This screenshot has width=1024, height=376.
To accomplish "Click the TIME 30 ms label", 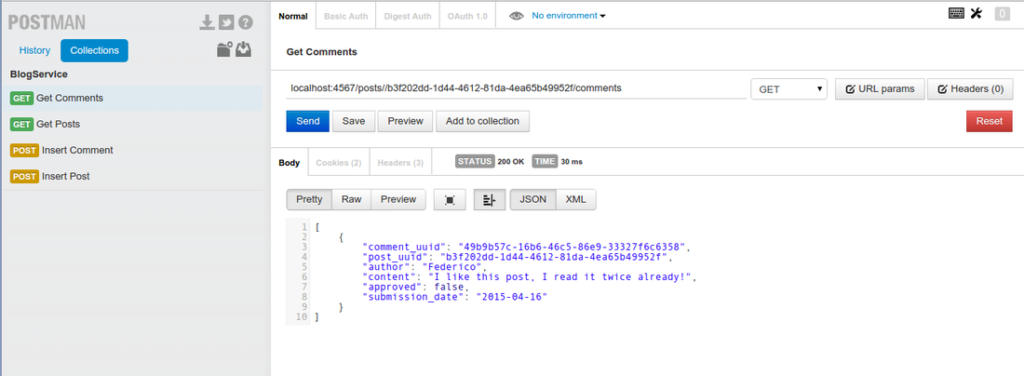I will coord(557,161).
